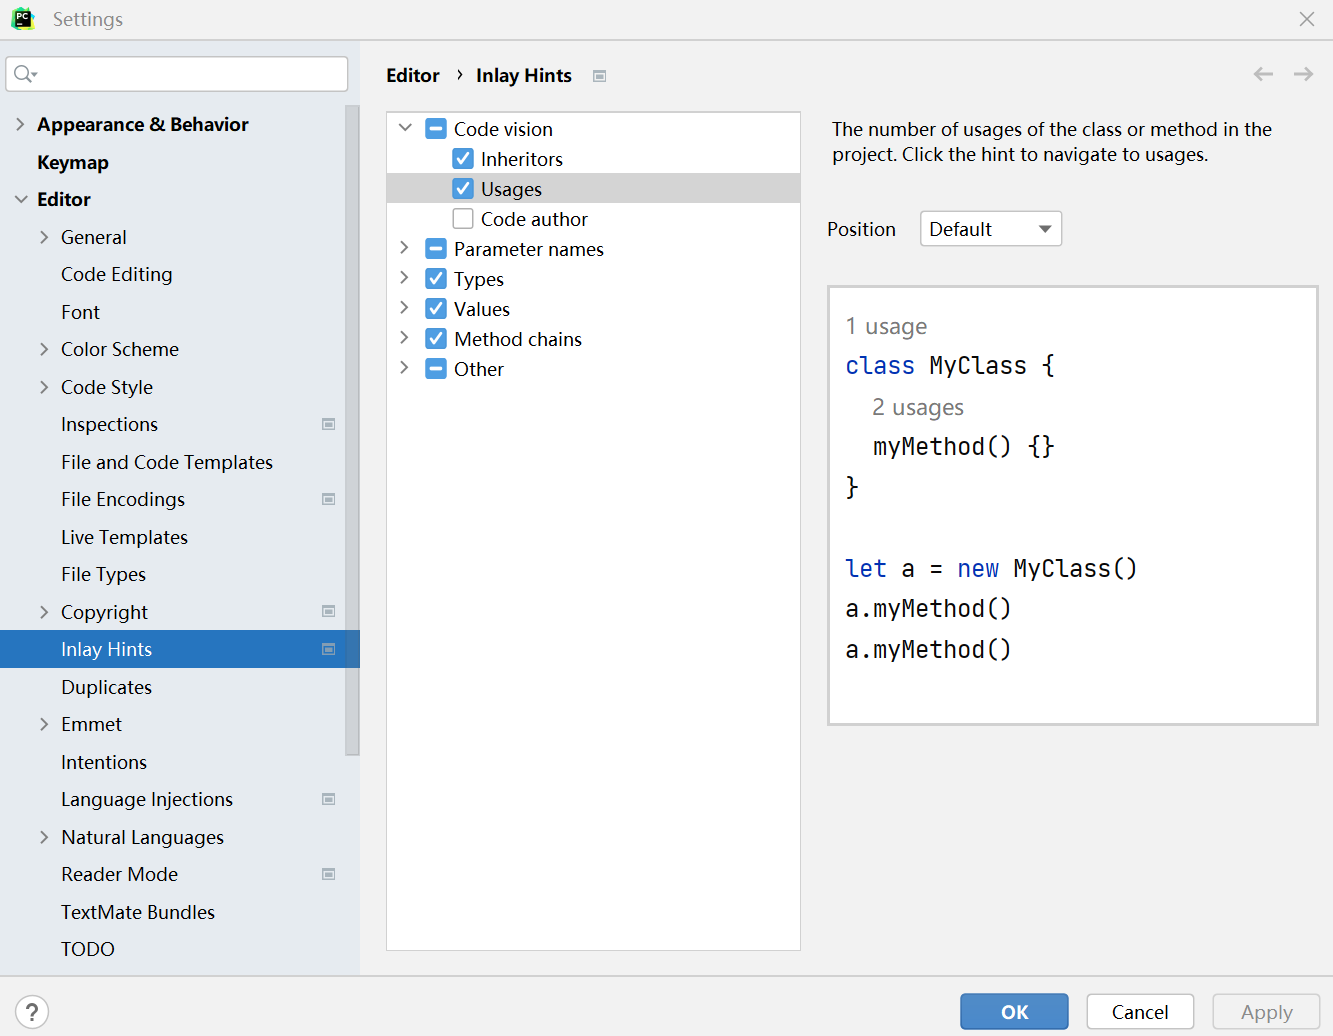1333x1036 pixels.
Task: Expand the General subsection
Action: click(44, 237)
